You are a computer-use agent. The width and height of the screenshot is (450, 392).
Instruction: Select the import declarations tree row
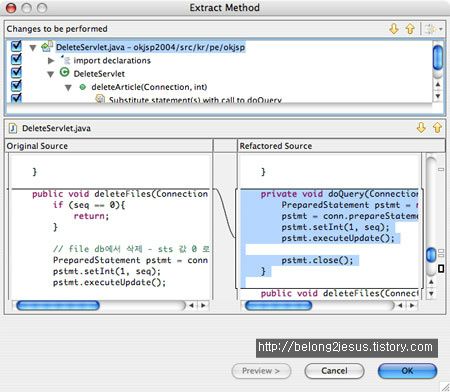click(x=112, y=60)
